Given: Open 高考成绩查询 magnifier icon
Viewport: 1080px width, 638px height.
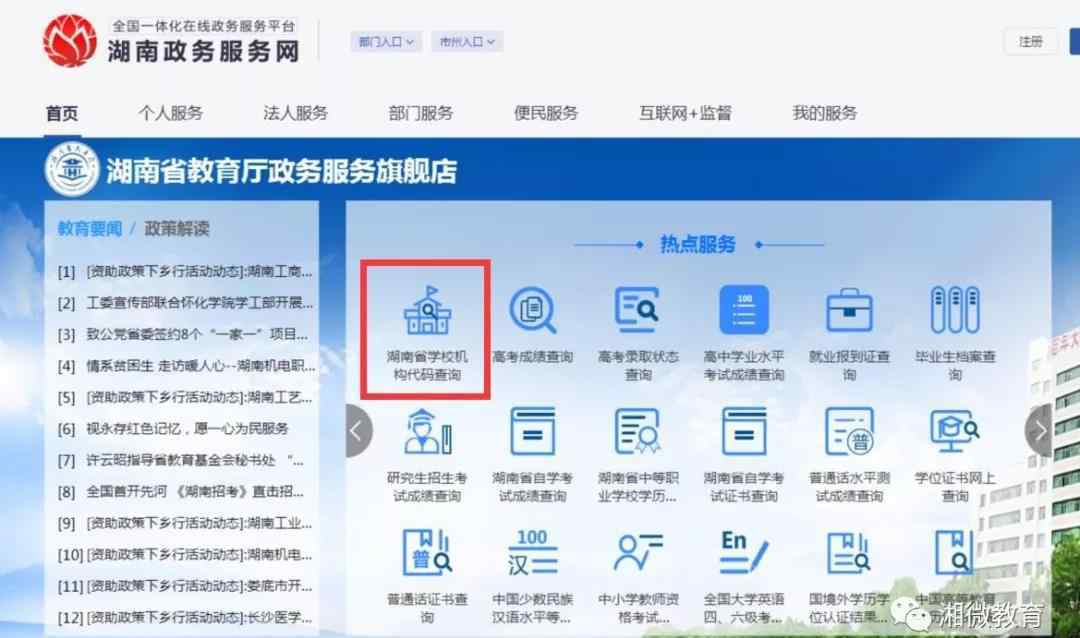Looking at the screenshot, I should click(x=532, y=310).
